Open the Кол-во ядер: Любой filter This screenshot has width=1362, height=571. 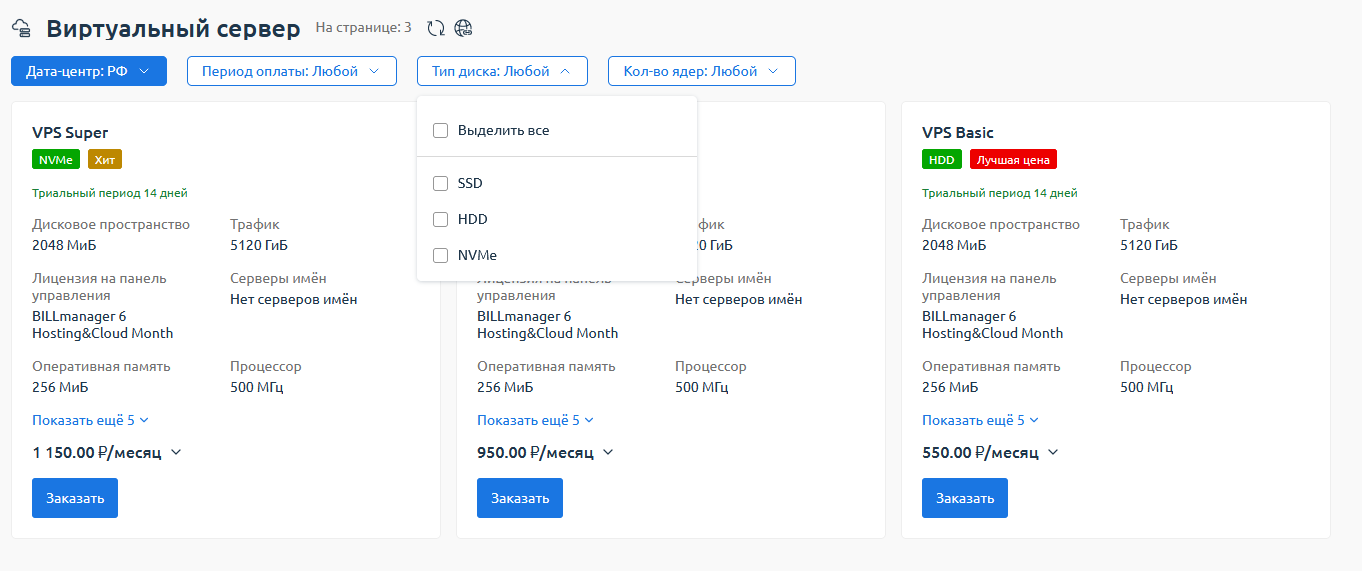pos(702,71)
